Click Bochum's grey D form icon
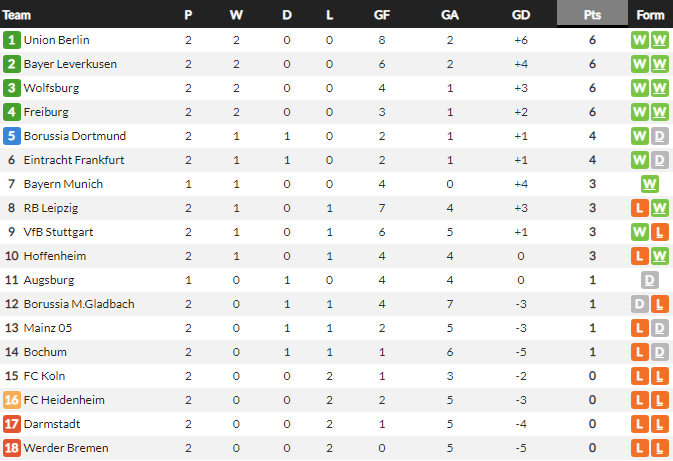This screenshot has height=461, width=673. [659, 352]
